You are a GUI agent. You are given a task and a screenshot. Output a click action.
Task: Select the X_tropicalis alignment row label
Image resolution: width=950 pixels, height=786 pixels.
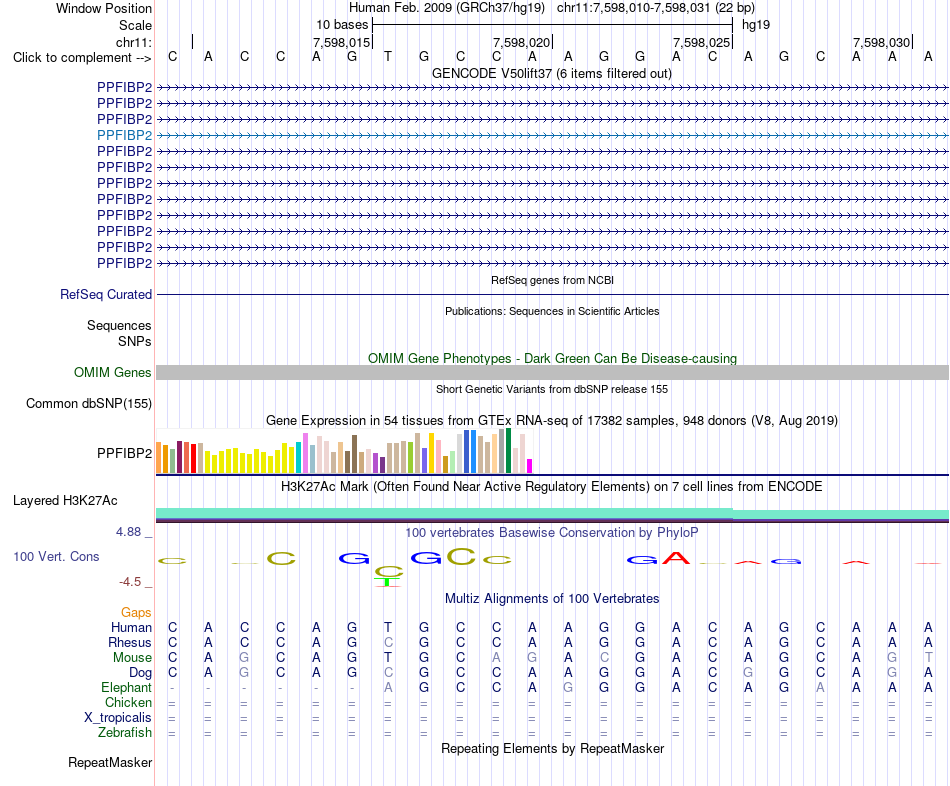(x=118, y=718)
